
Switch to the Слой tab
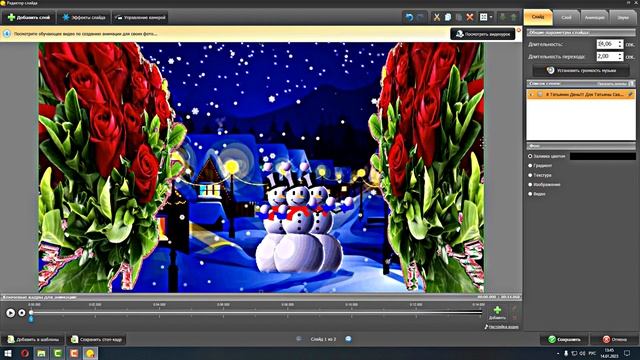566,18
